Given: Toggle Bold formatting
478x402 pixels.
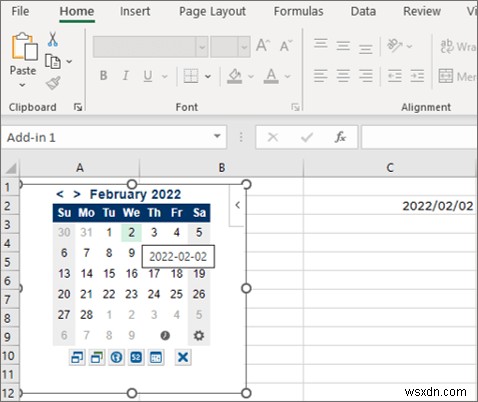Looking at the screenshot, I should pyautogui.click(x=104, y=76).
